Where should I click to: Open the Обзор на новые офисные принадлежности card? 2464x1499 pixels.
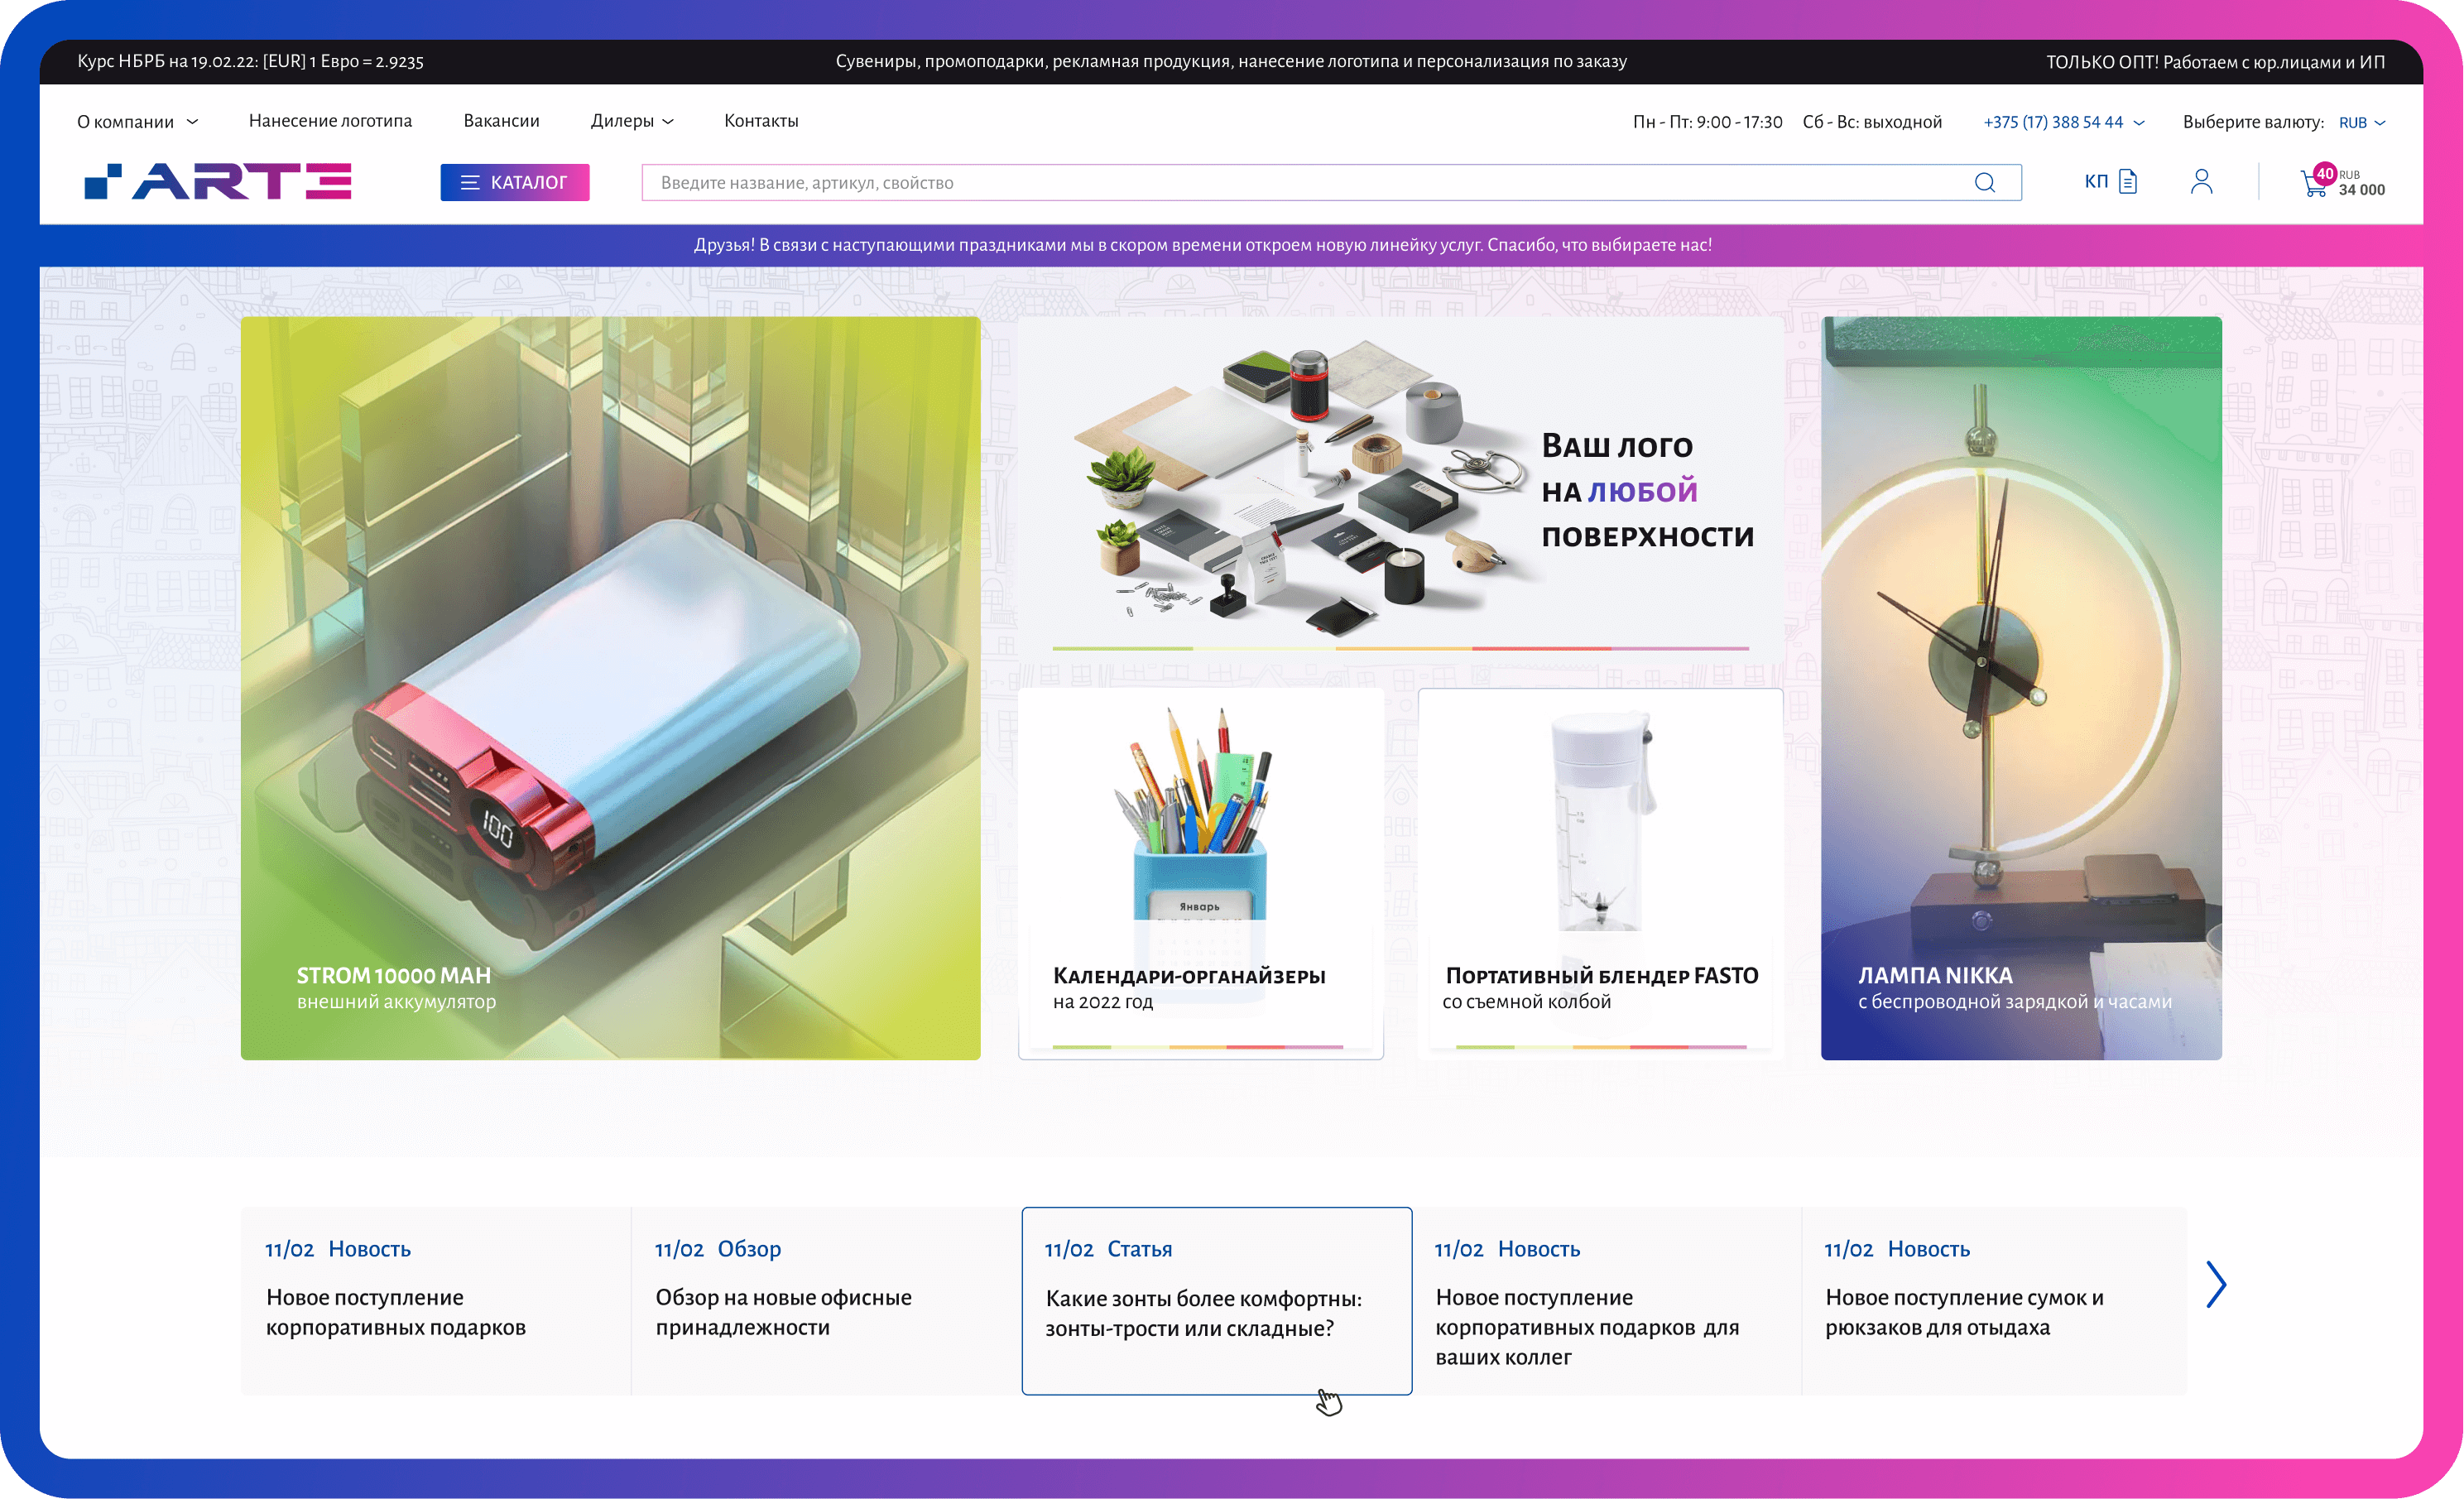click(x=824, y=1301)
